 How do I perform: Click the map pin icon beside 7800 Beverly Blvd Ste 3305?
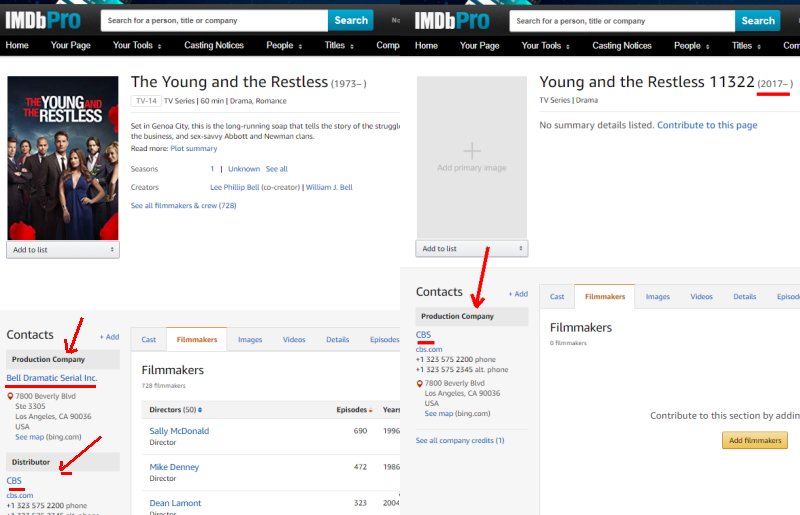[x=10, y=396]
